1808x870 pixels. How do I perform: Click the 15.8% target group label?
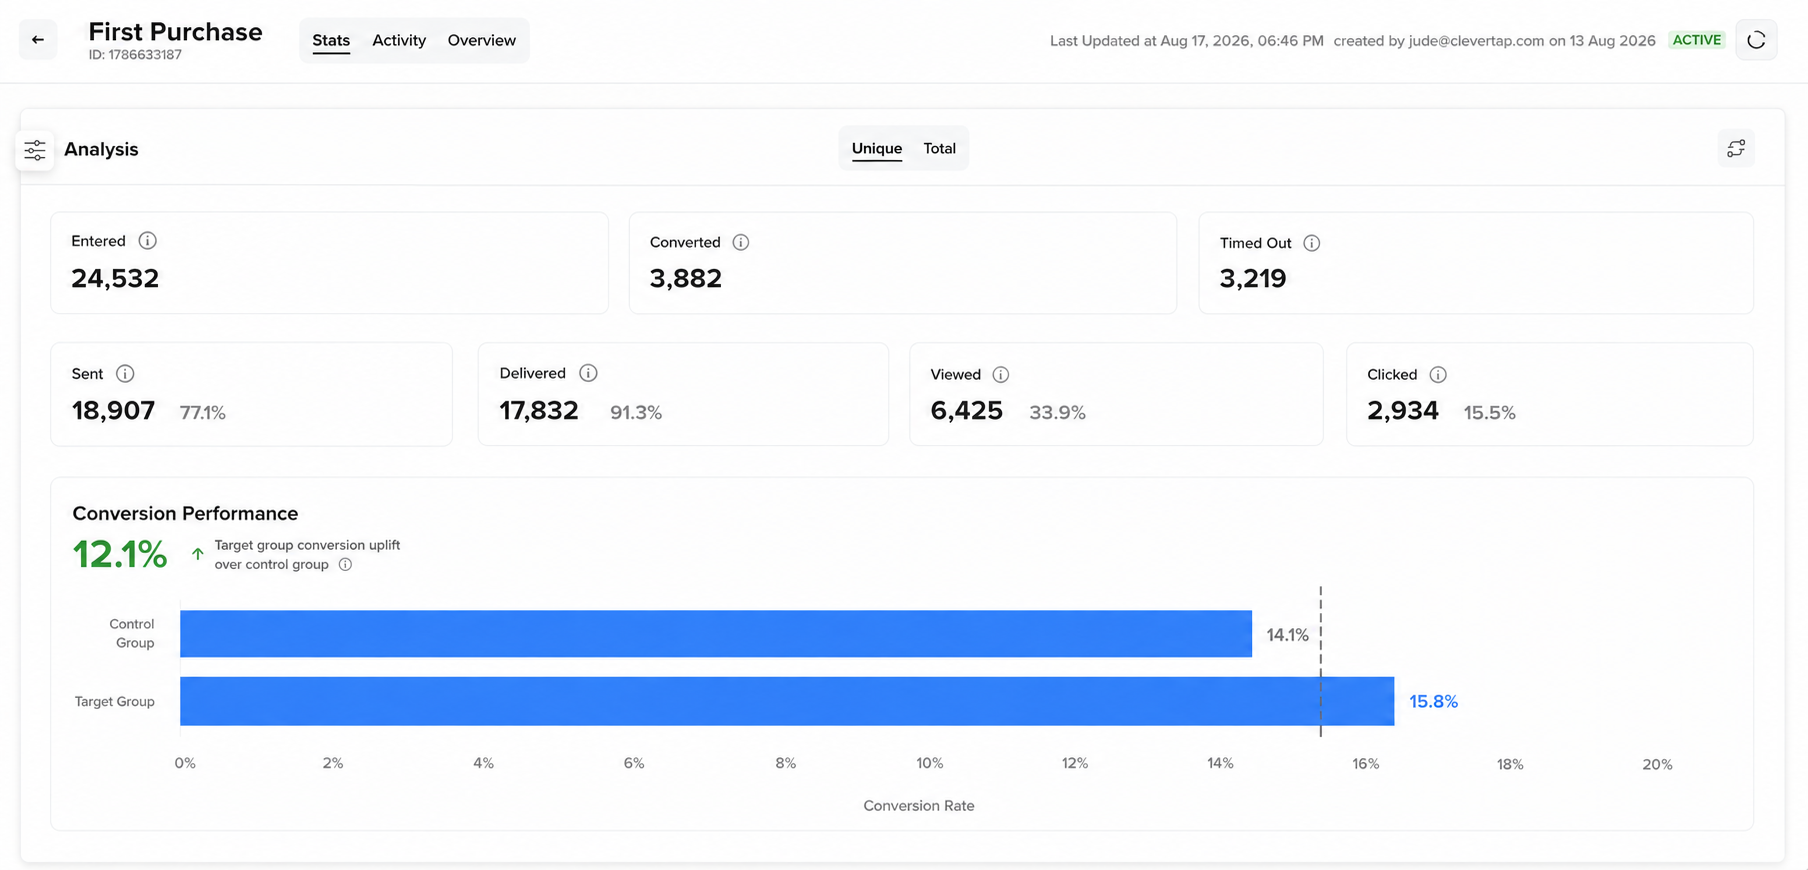pos(1433,702)
